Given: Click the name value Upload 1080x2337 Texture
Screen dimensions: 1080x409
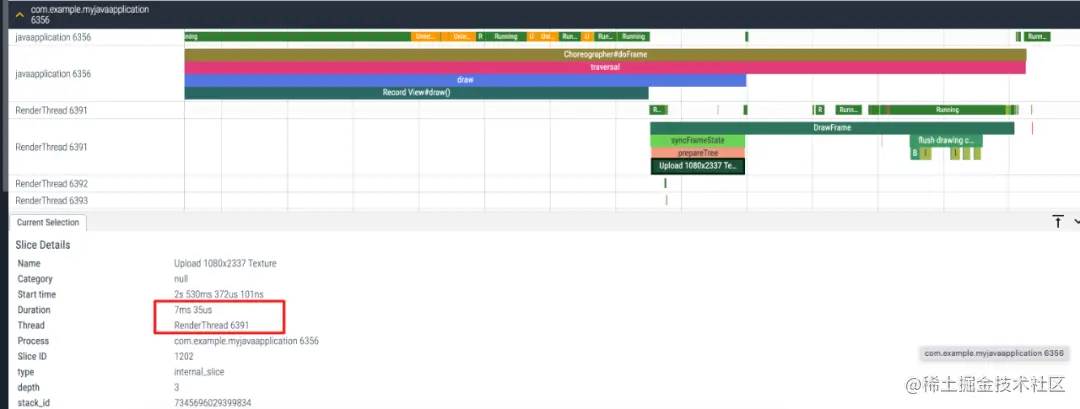Looking at the screenshot, I should click(x=225, y=264).
